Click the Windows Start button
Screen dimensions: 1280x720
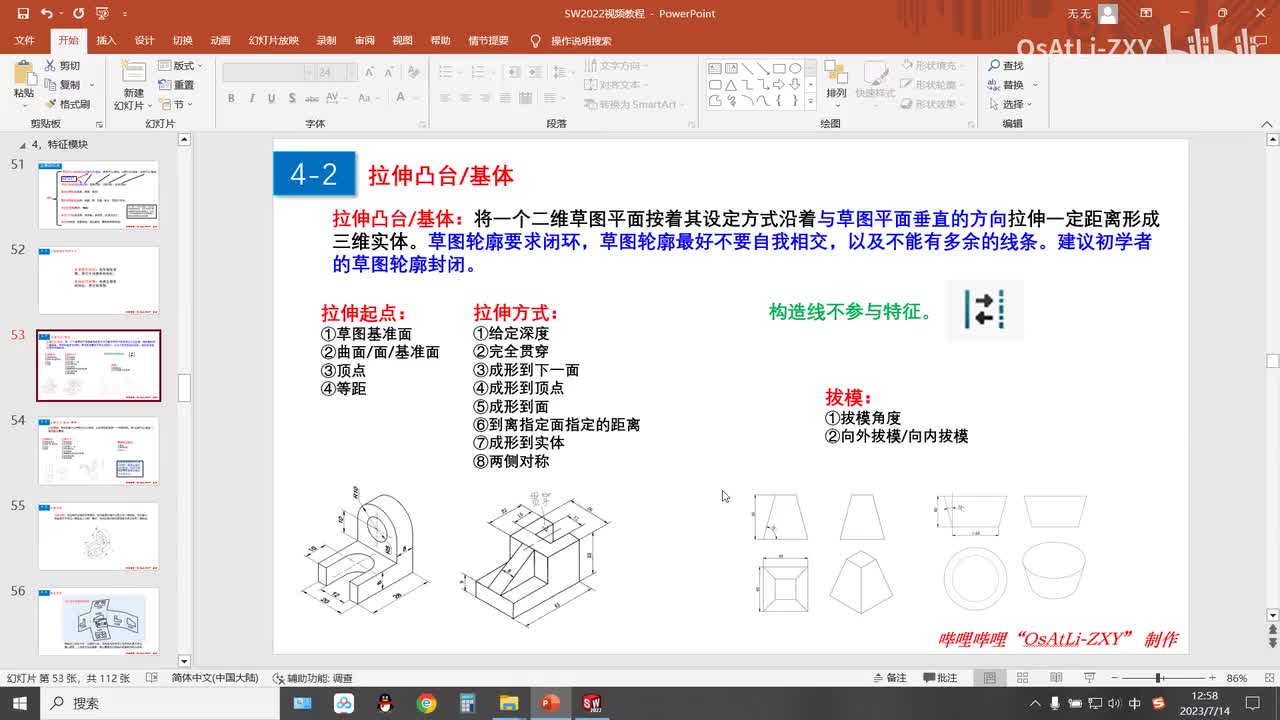point(19,703)
